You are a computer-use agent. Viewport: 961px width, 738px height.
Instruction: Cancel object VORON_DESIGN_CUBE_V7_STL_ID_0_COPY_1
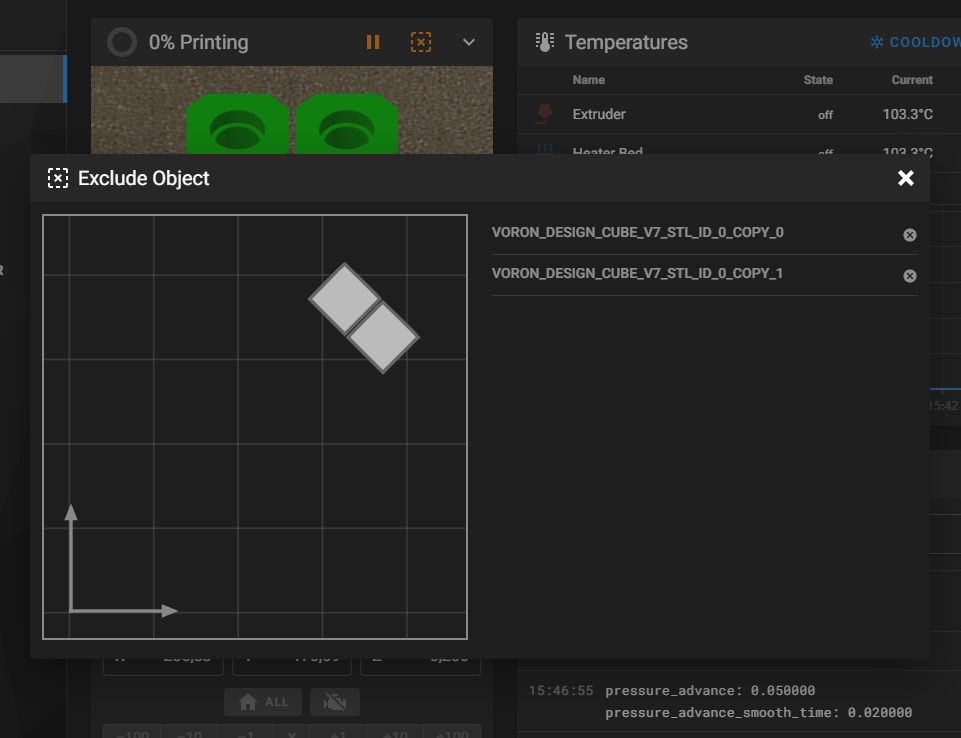tap(909, 276)
